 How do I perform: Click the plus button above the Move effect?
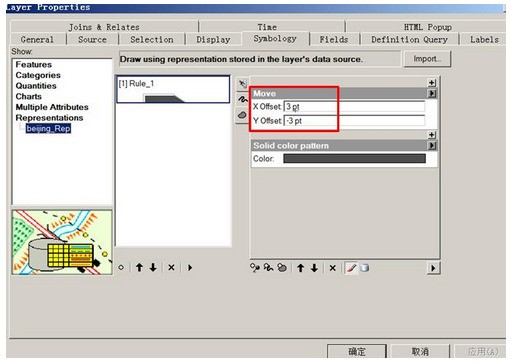(432, 82)
